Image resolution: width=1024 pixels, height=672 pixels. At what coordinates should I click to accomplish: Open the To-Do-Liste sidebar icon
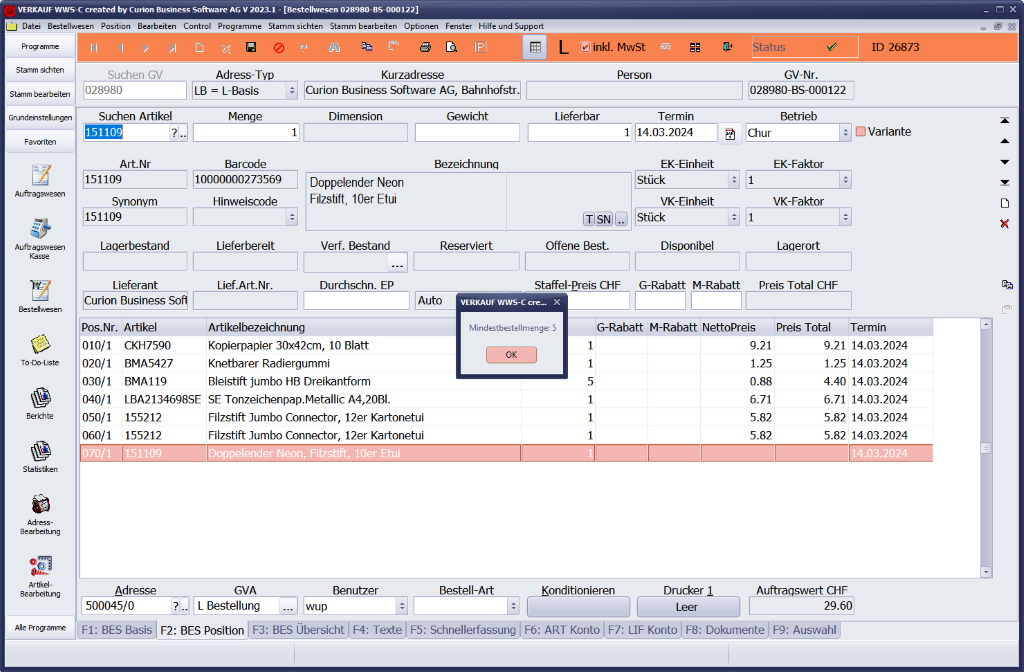click(x=41, y=344)
